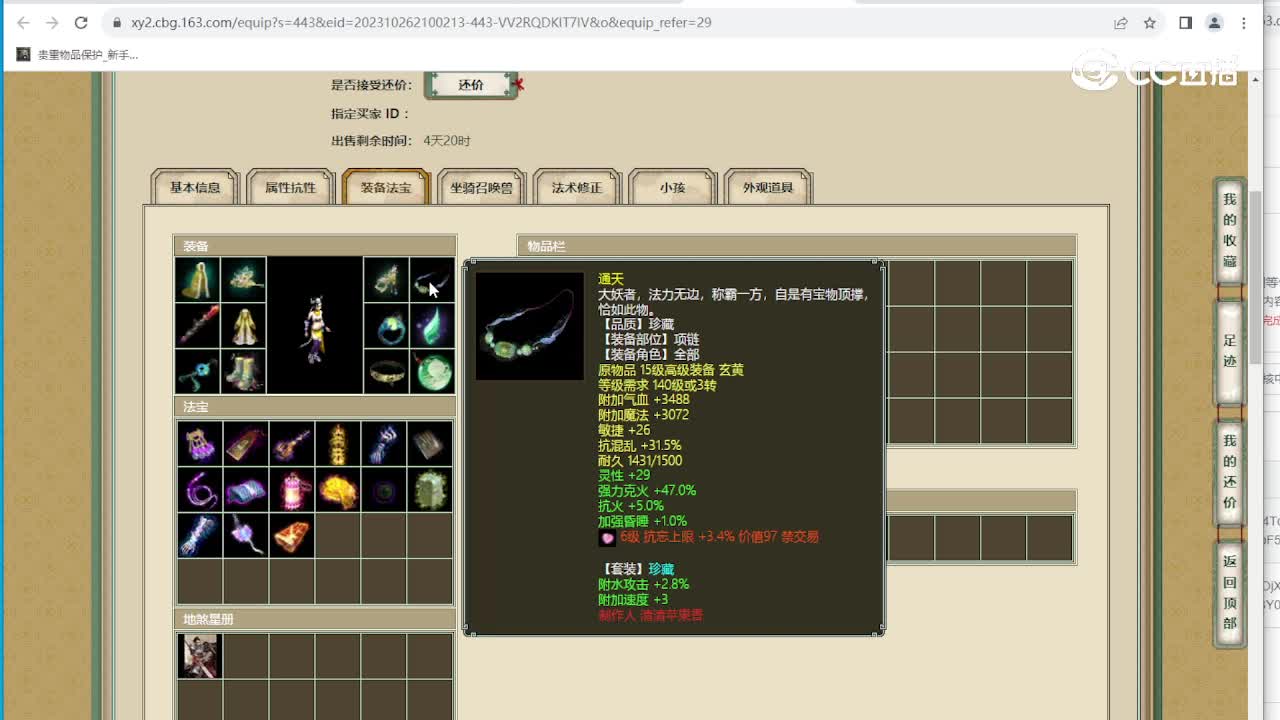
Task: Select the orange brick 法宝 icon
Action: [x=292, y=536]
